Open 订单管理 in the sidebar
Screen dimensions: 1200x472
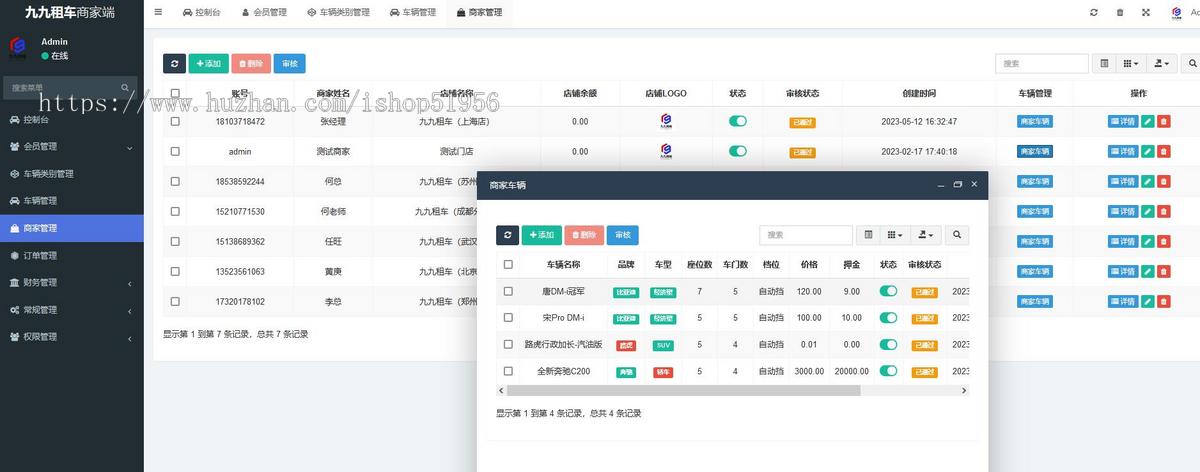(71, 256)
